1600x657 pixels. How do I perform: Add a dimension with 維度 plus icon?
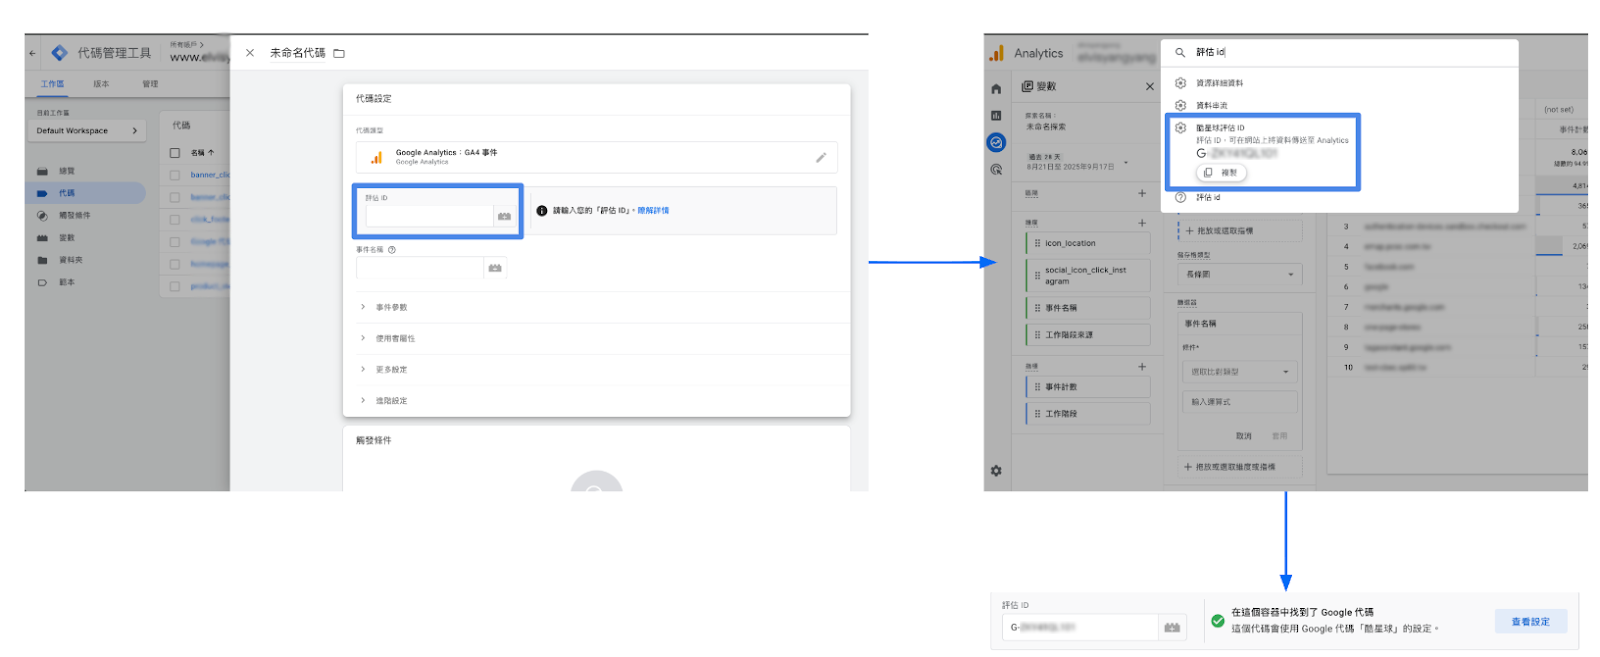1142,223
